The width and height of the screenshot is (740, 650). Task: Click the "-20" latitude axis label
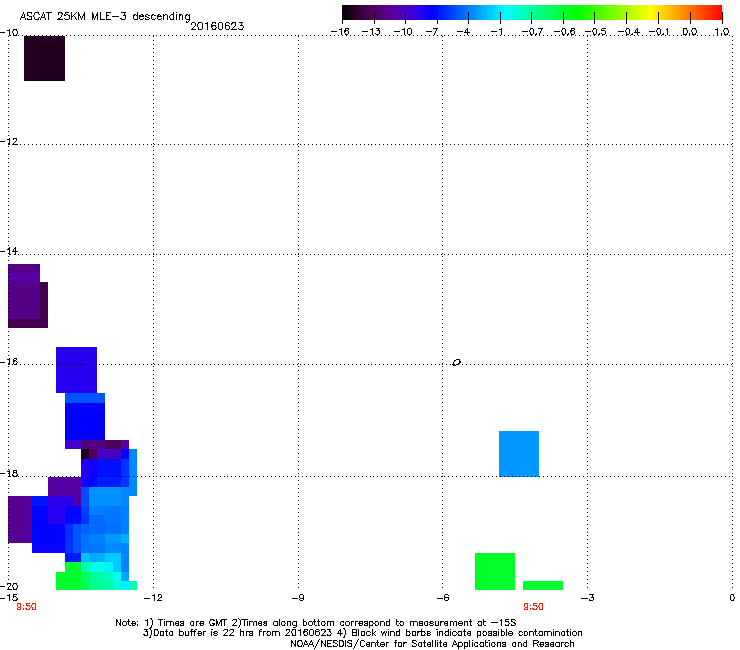coord(9,586)
